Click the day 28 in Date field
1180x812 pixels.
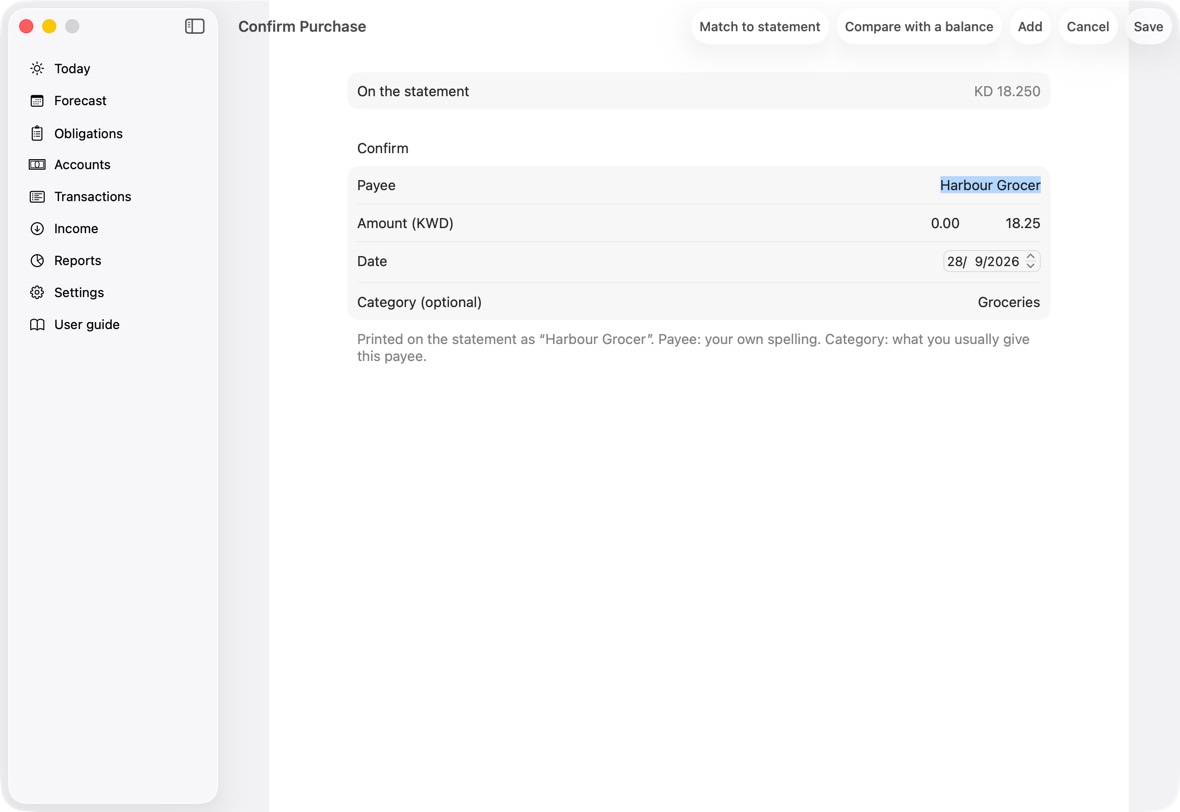click(956, 262)
